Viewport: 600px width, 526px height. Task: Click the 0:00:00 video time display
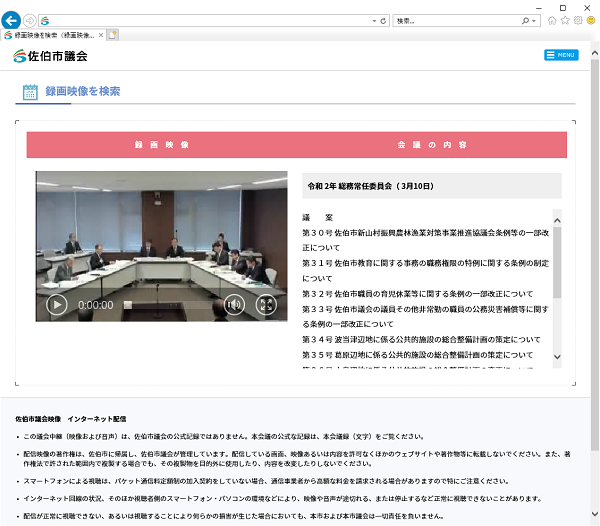coord(96,305)
